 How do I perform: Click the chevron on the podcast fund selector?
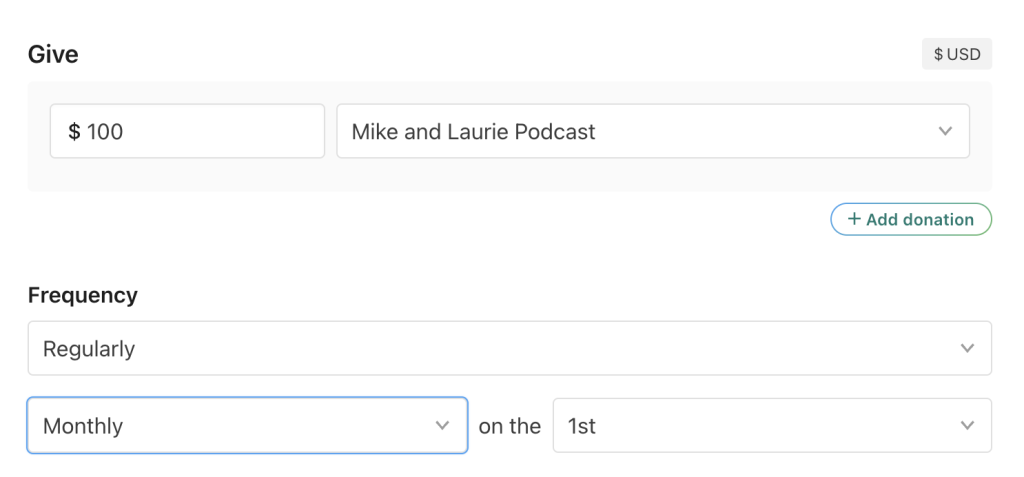coord(945,131)
